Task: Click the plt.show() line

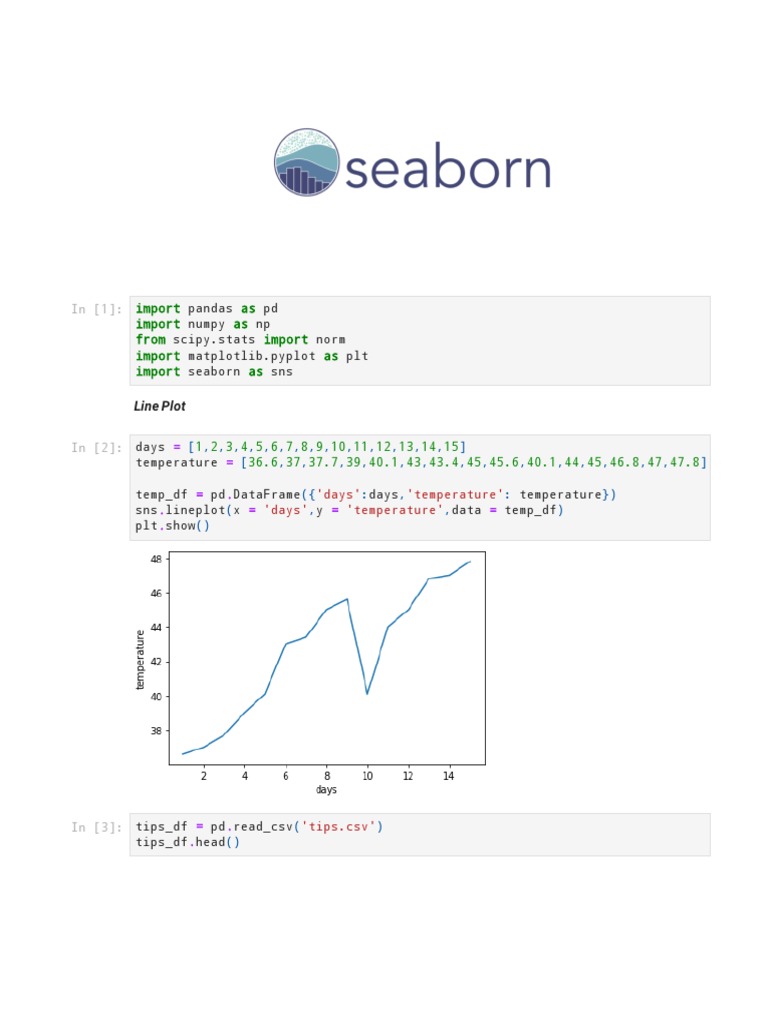Action: pyautogui.click(x=172, y=526)
